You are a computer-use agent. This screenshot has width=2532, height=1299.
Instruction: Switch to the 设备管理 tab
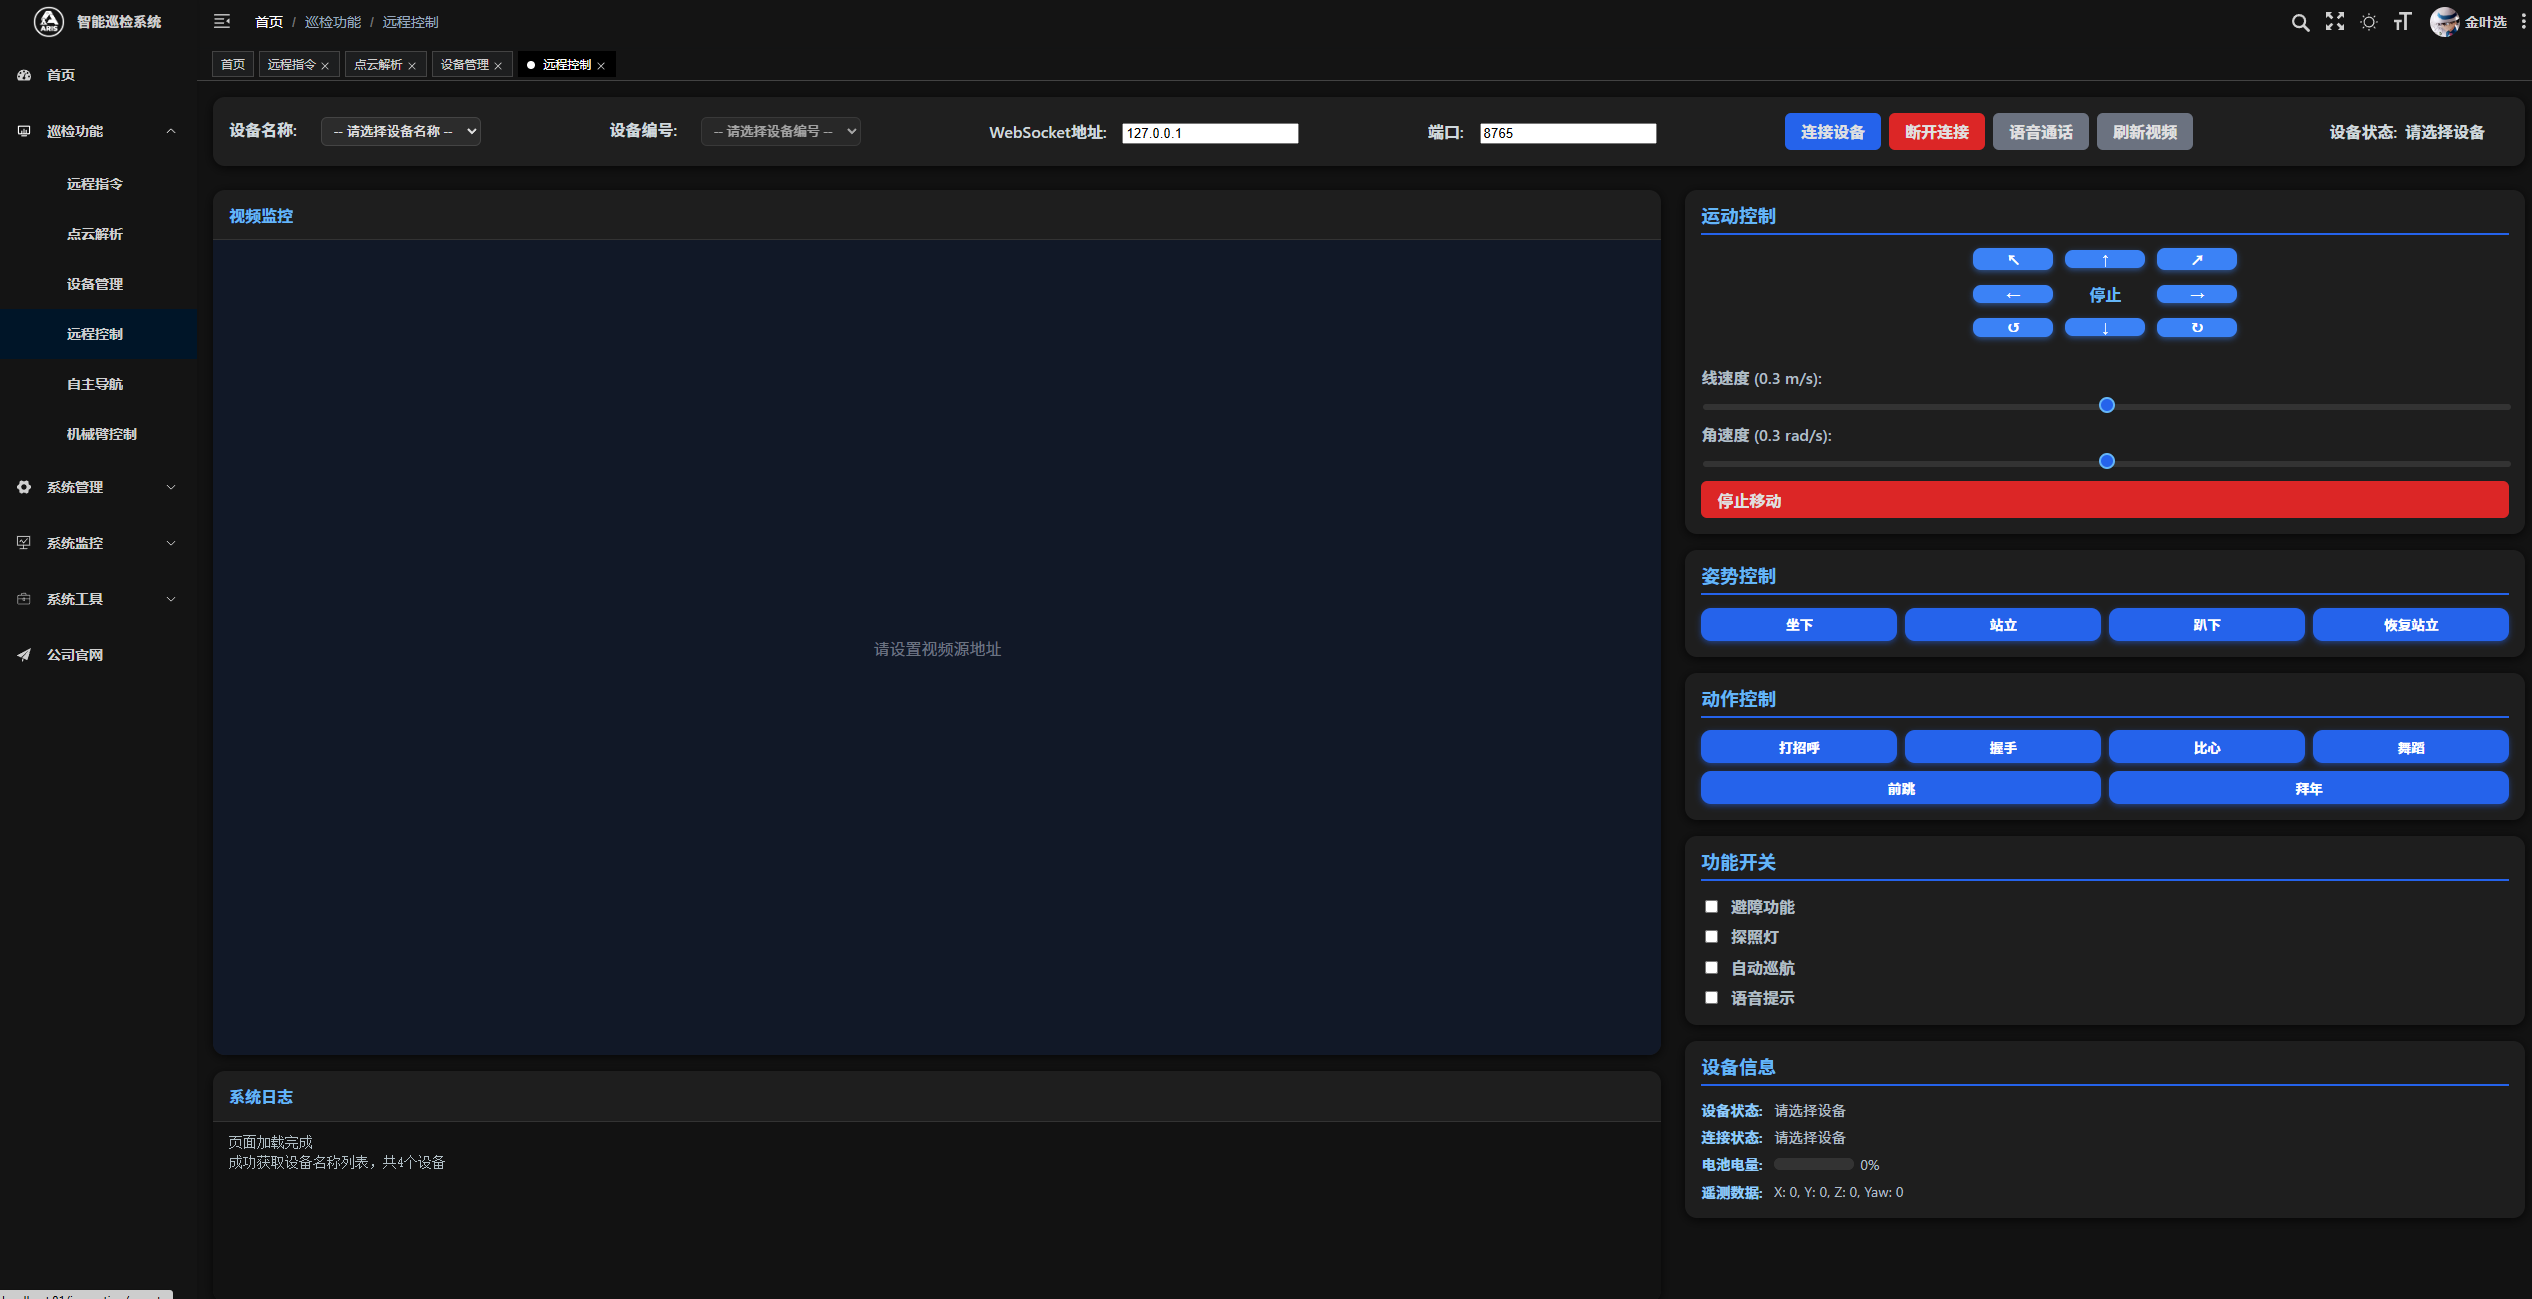coord(465,65)
